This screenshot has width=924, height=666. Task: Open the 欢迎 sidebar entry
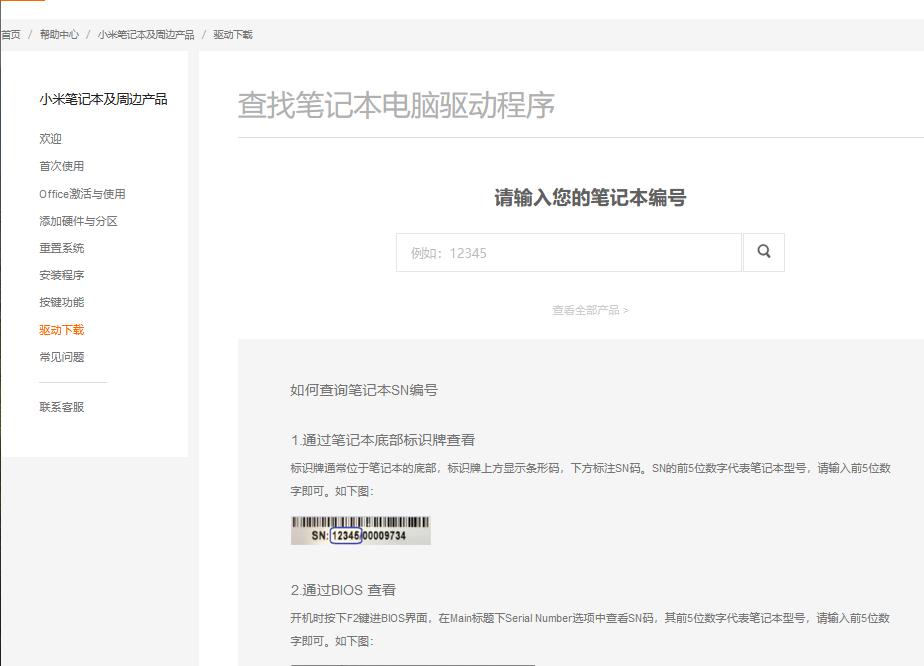coord(50,139)
